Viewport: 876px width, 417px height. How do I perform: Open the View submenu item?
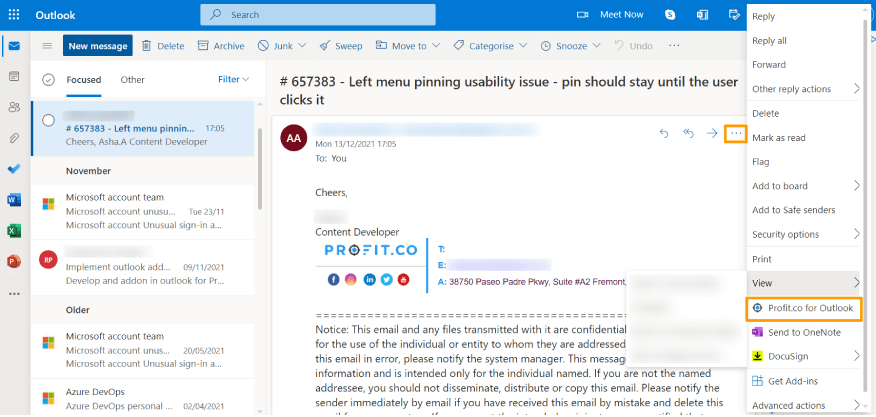804,283
